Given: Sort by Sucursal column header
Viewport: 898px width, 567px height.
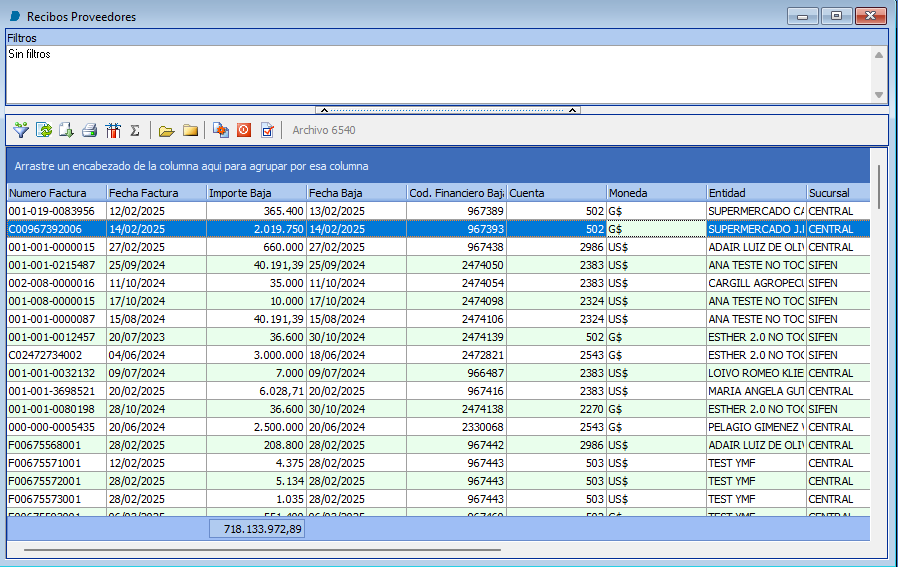Looking at the screenshot, I should click(838, 193).
